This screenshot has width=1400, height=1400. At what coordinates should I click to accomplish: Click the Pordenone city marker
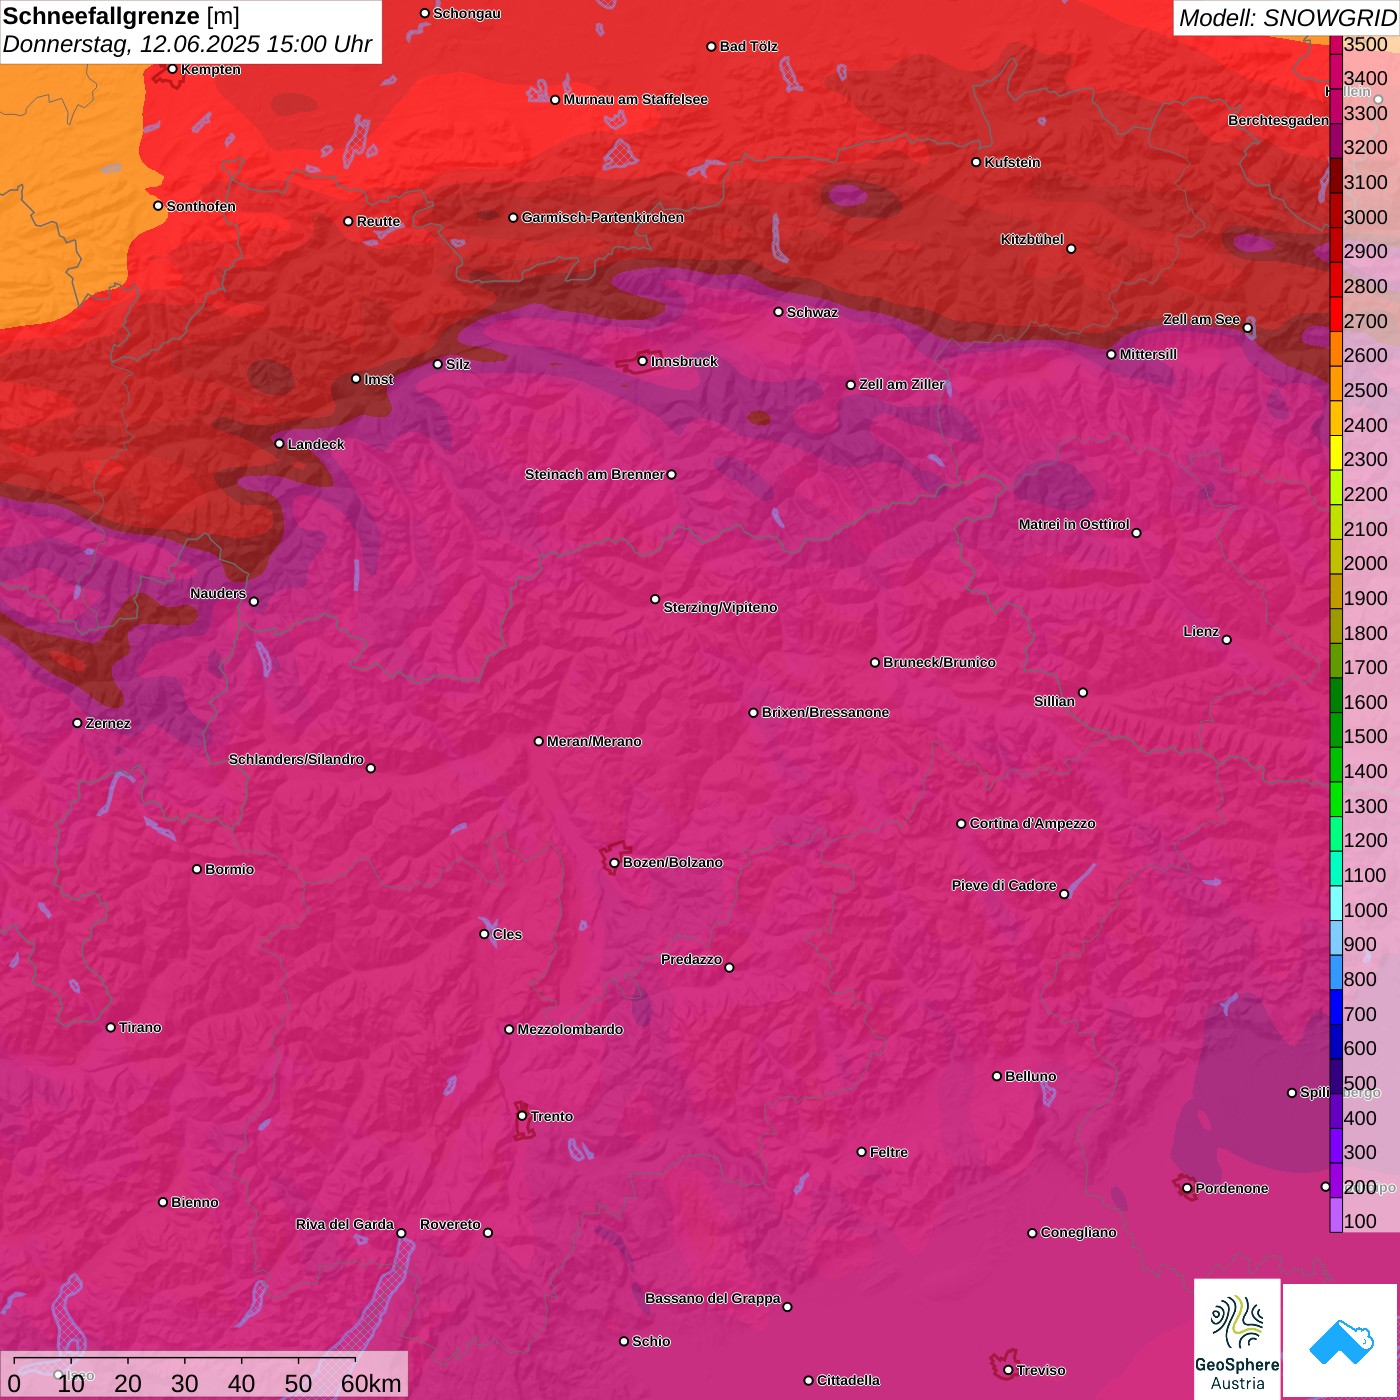1187,1188
